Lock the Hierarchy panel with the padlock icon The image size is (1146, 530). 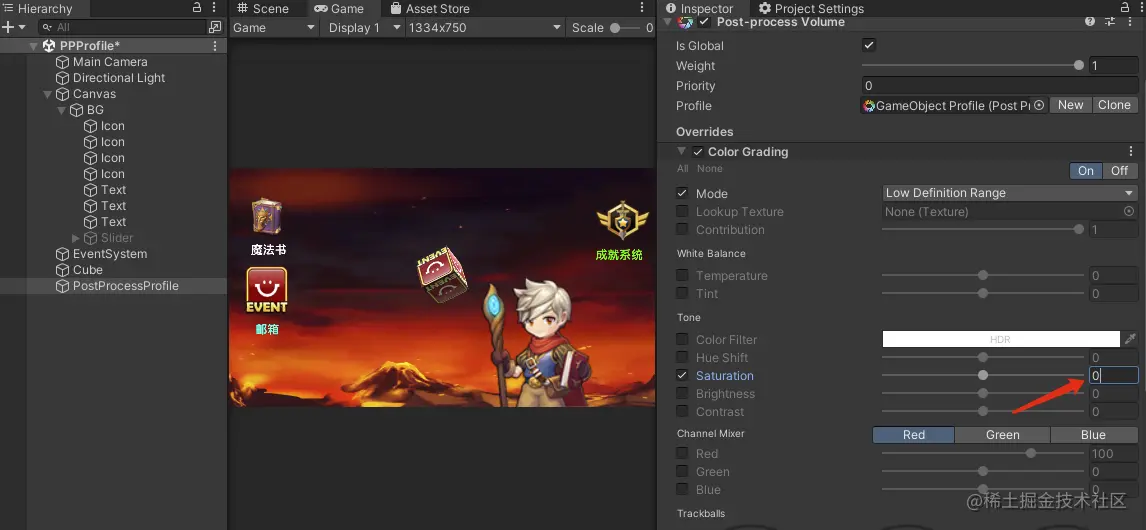coord(197,7)
